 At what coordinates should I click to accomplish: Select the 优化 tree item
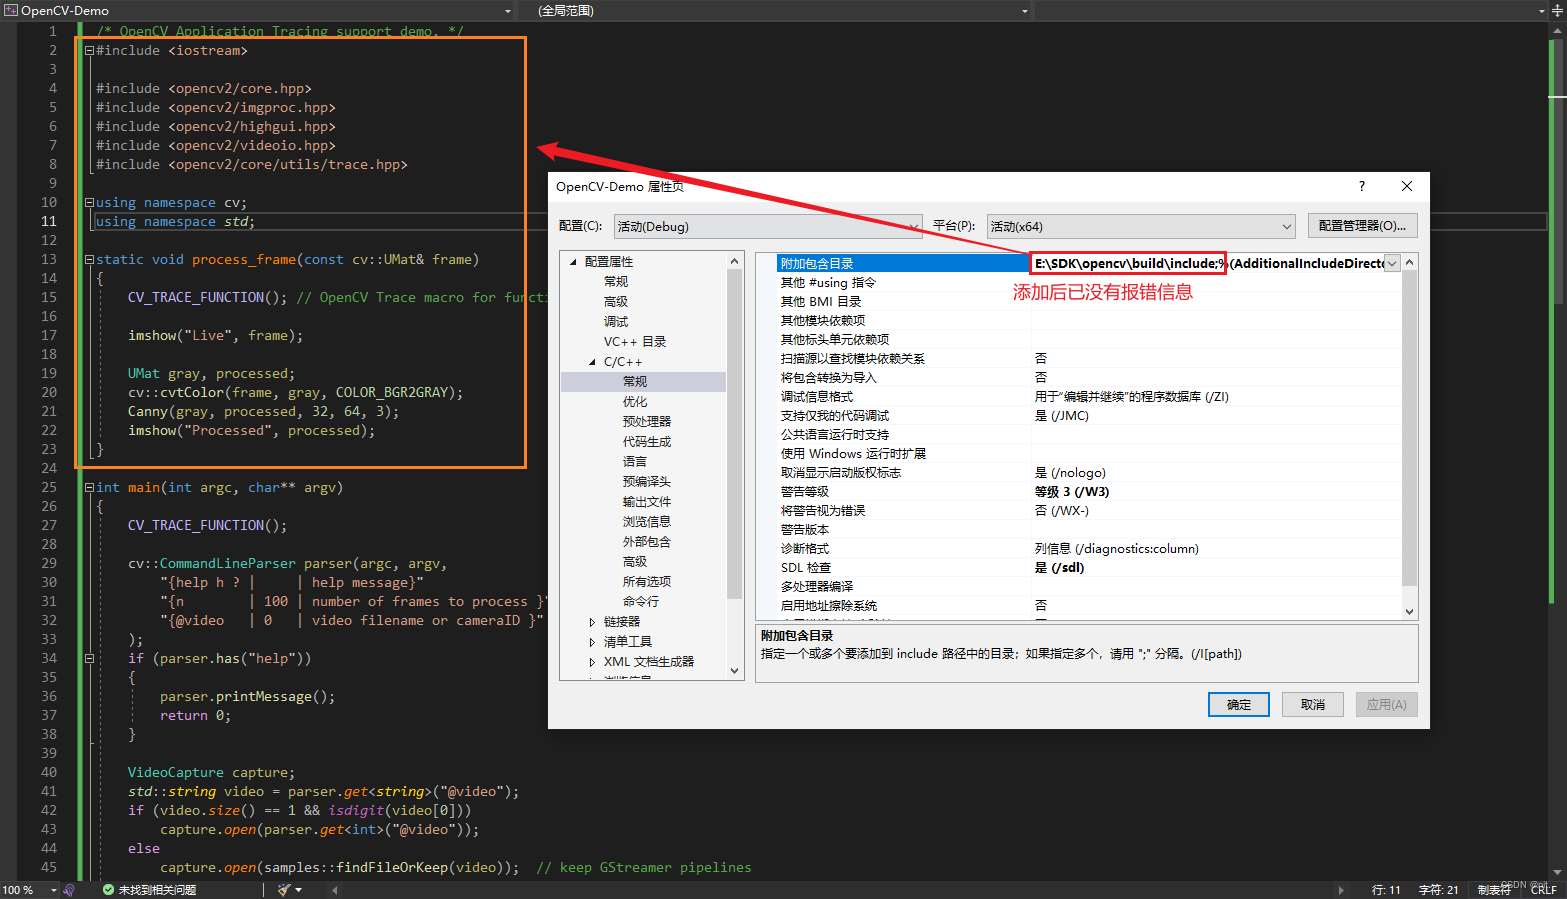(x=635, y=402)
